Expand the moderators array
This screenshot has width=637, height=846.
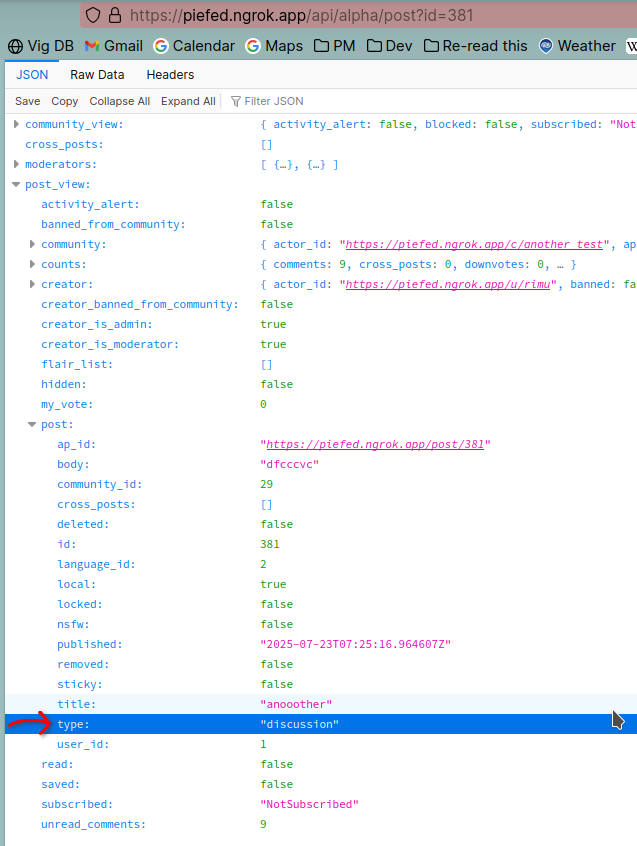tap(16, 164)
